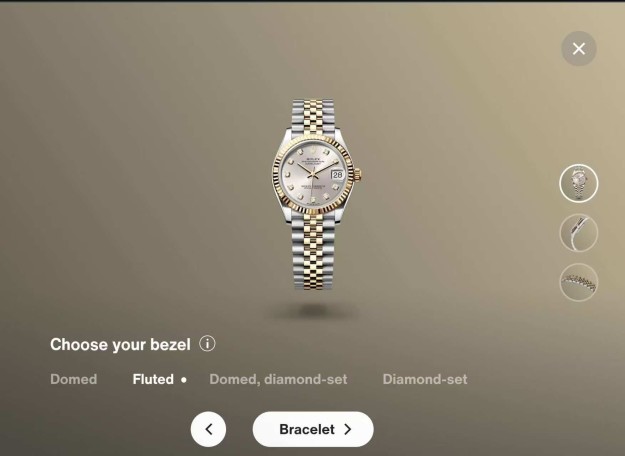This screenshot has width=625, height=456.
Task: Click the gold winding crown
Action: tap(358, 174)
